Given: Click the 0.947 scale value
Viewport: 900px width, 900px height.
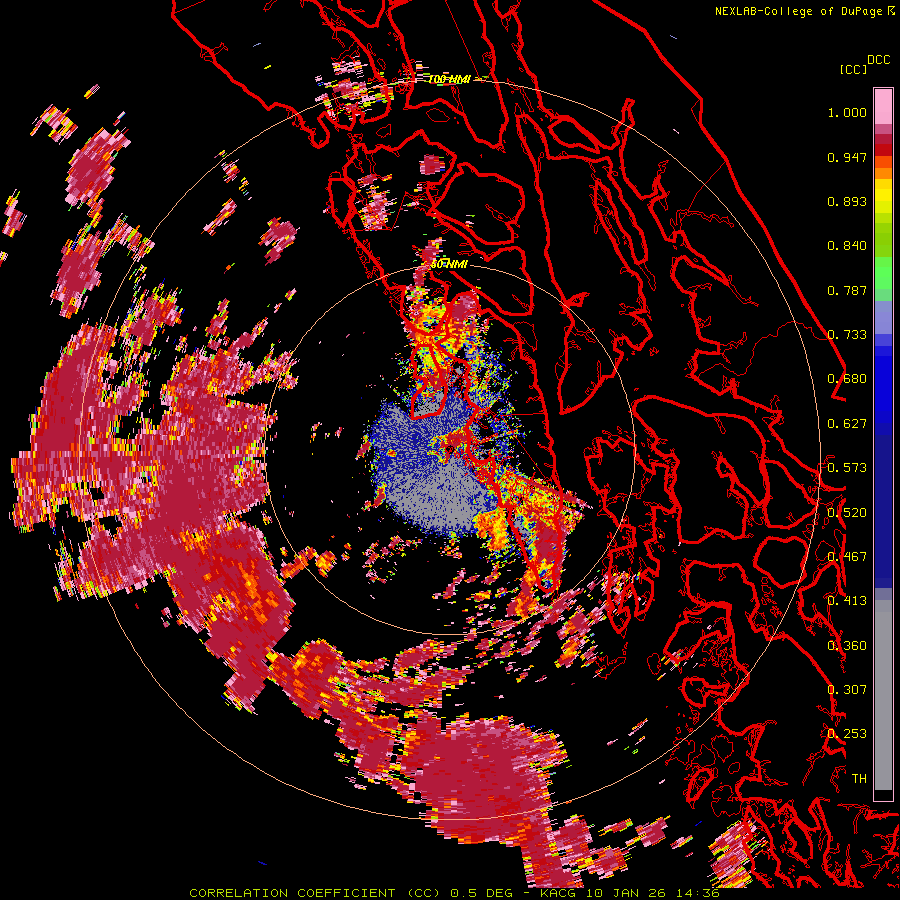Looking at the screenshot, I should [847, 157].
